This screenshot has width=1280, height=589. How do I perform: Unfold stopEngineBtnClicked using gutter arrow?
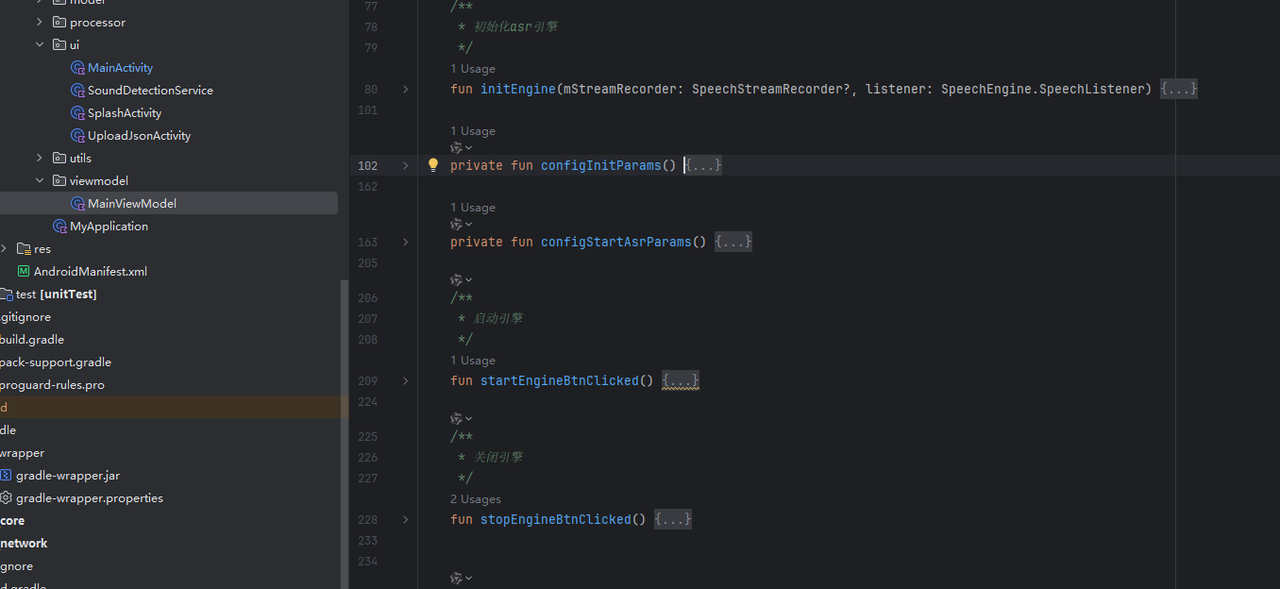[x=405, y=520]
